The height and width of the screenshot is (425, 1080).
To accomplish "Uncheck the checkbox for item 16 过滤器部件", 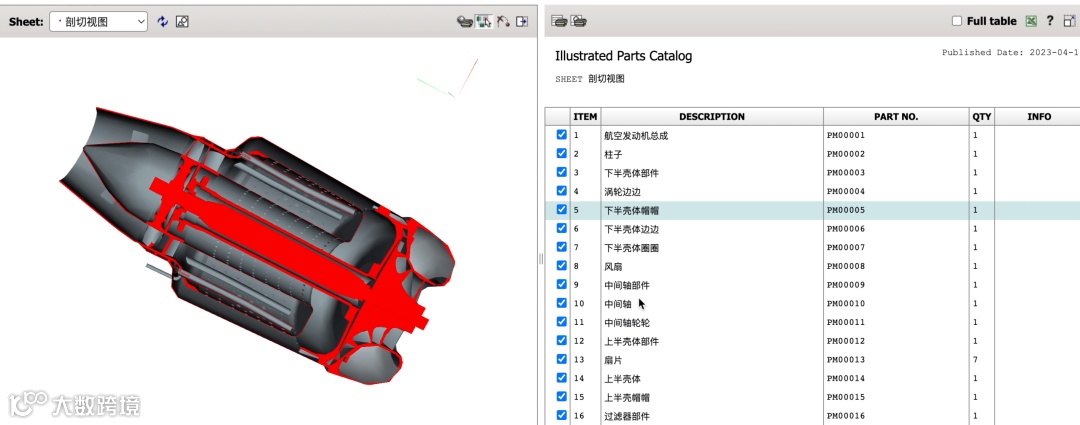I will coord(561,415).
